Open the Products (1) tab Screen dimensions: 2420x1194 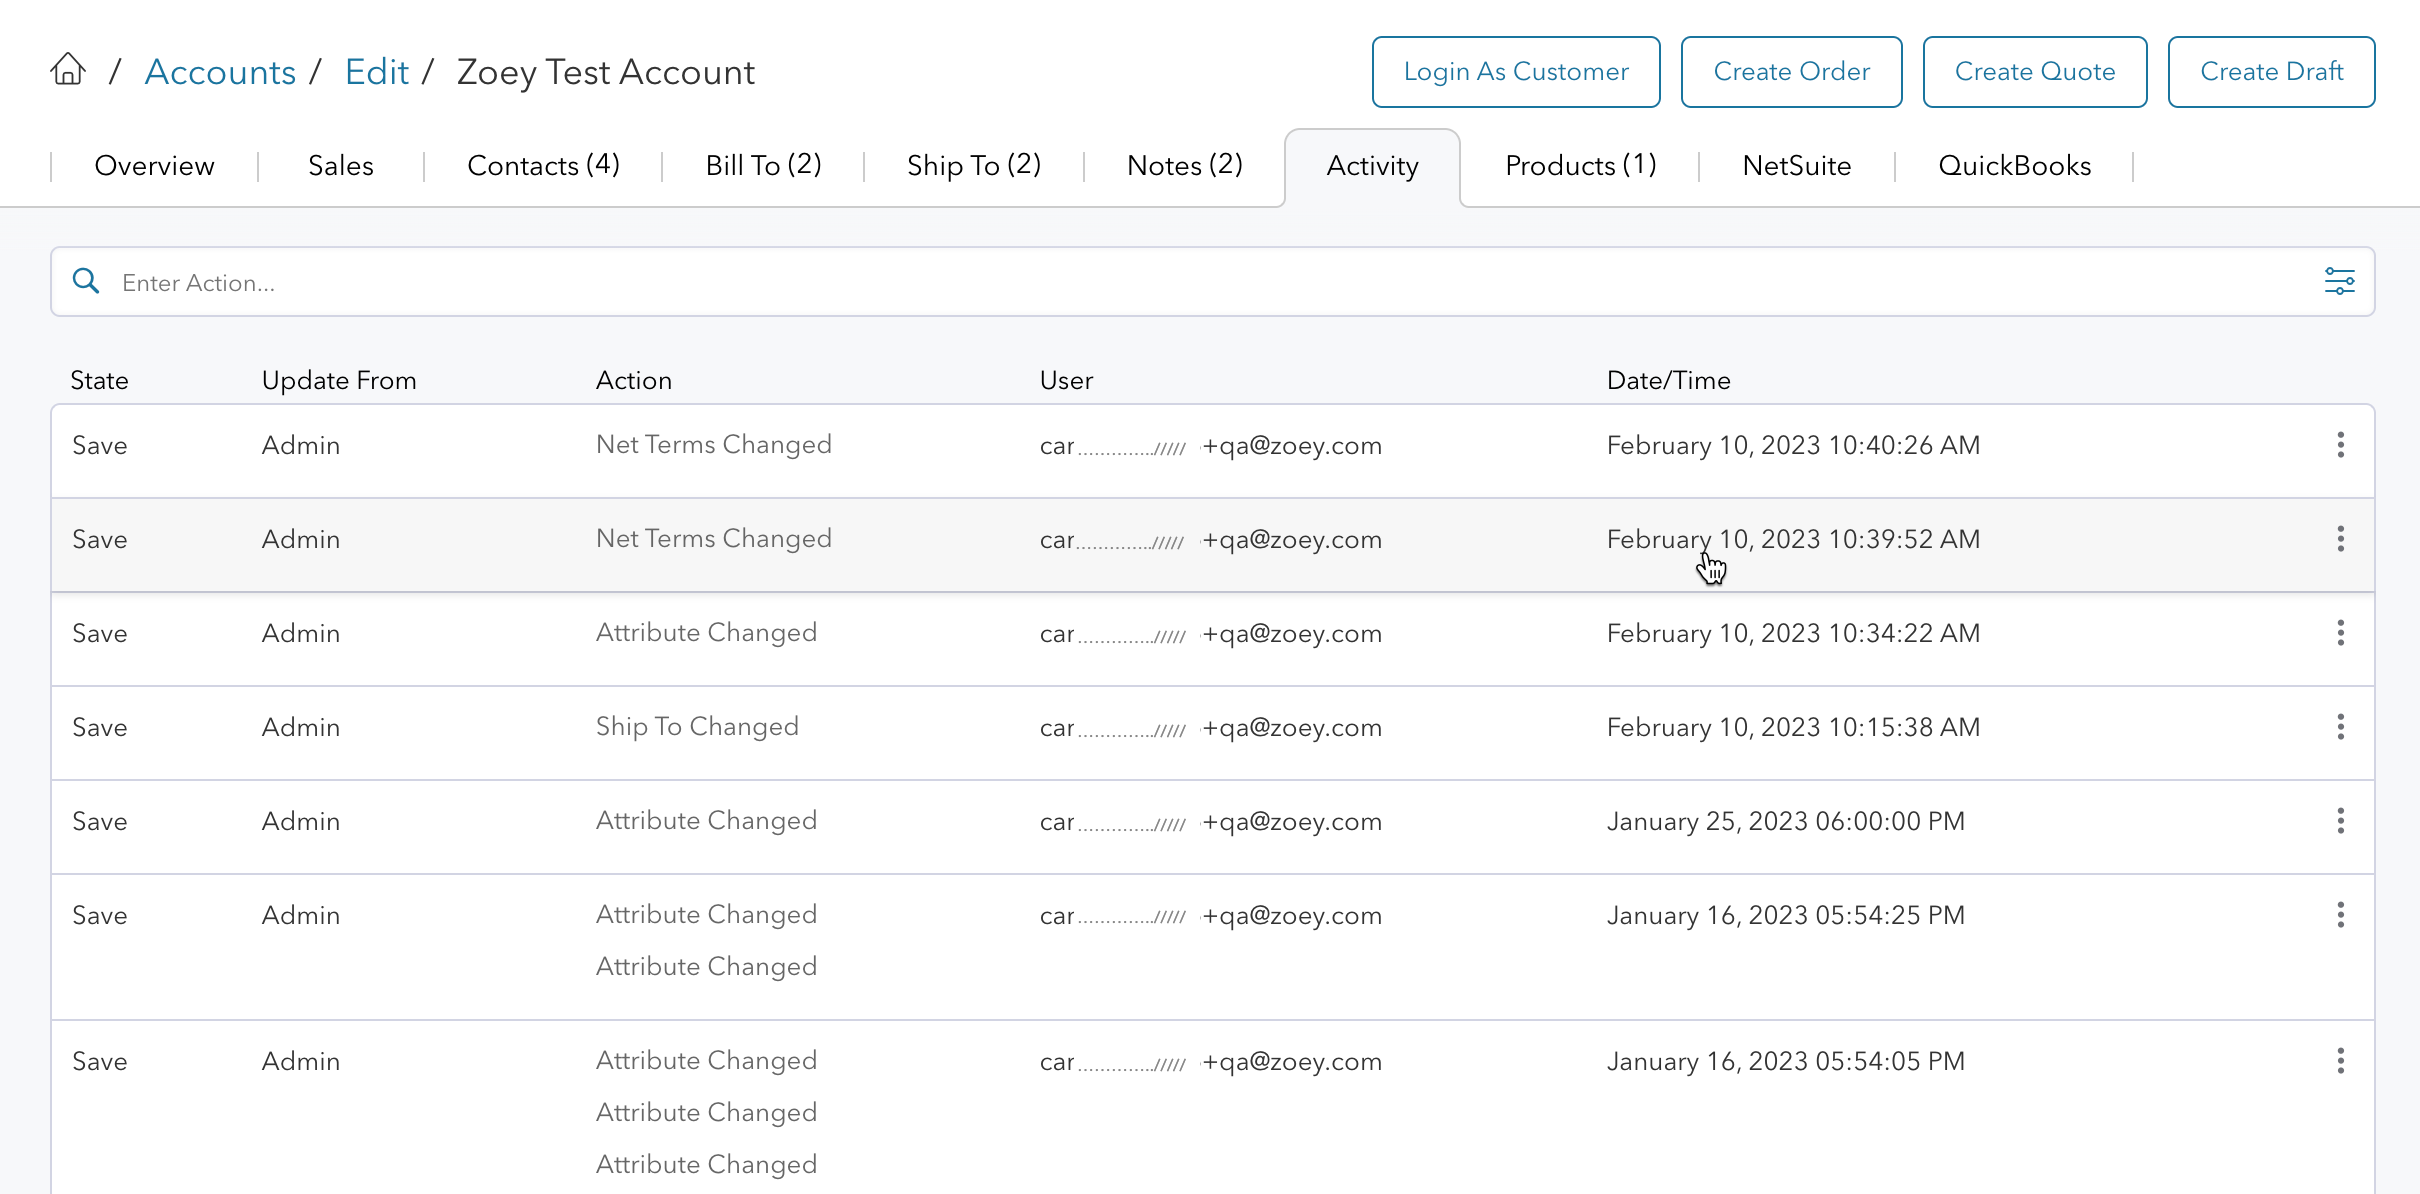click(x=1580, y=166)
